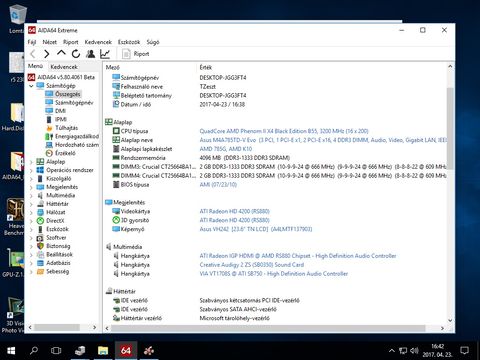Select the DirectX tree item
The width and height of the screenshot is (480, 360).
55,221
